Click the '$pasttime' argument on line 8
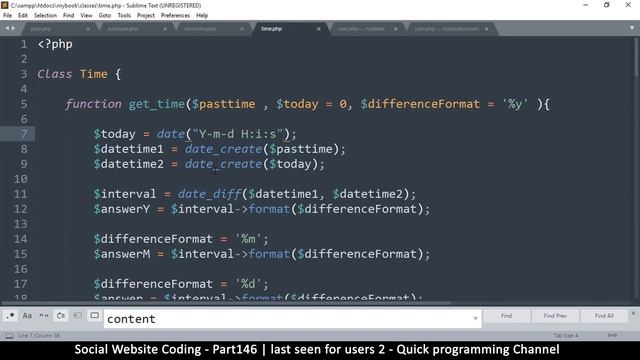 [301, 149]
